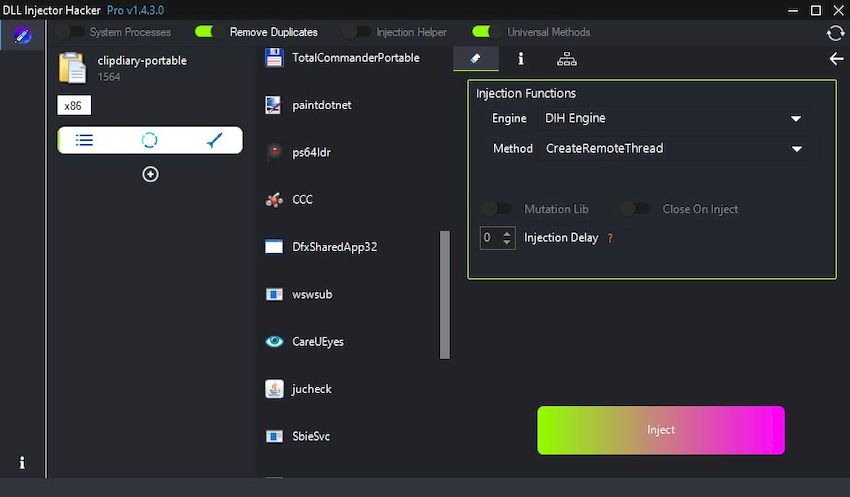Click the CCC molecule icon
The image size is (850, 497).
click(x=274, y=200)
